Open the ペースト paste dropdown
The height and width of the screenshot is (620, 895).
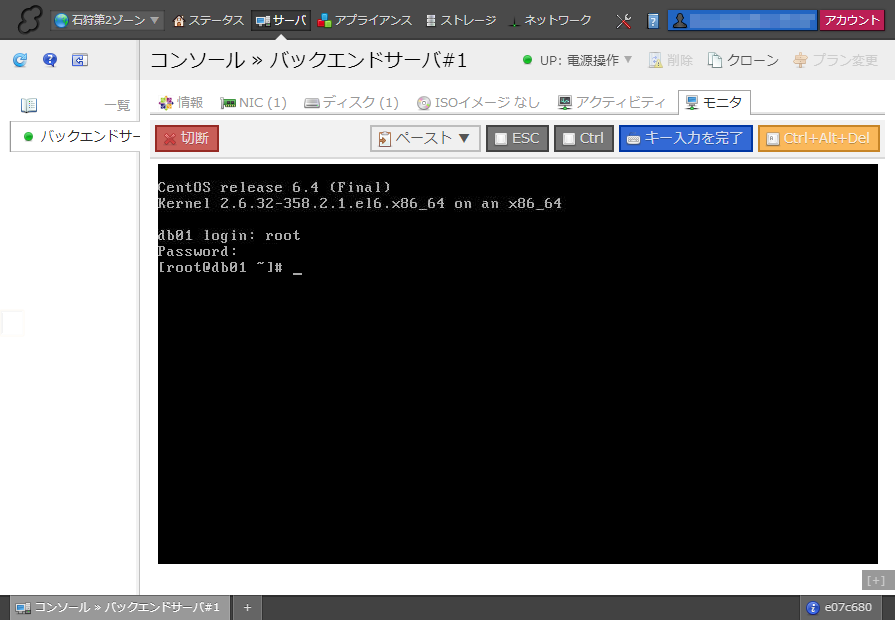point(425,138)
